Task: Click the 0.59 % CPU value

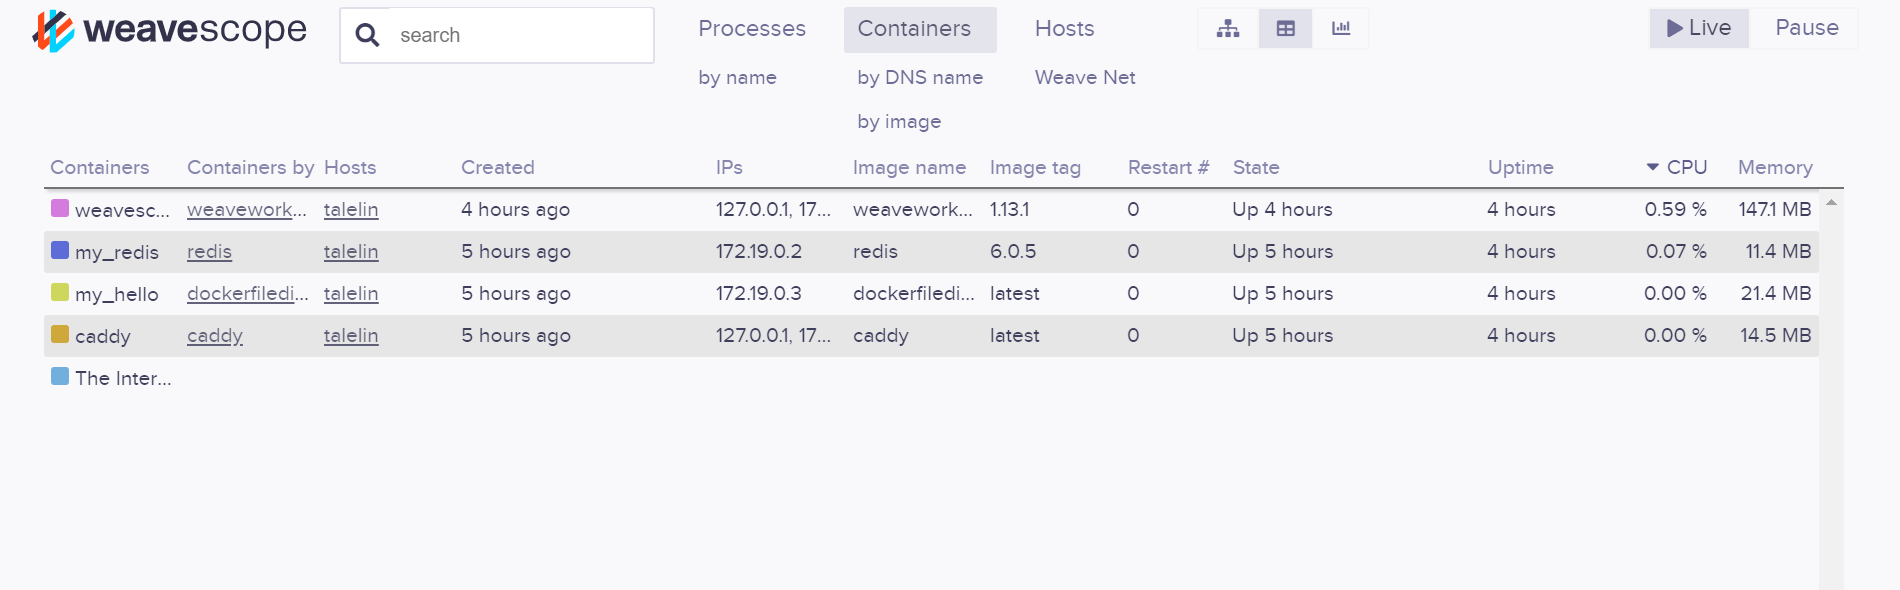Action: [x=1676, y=209]
